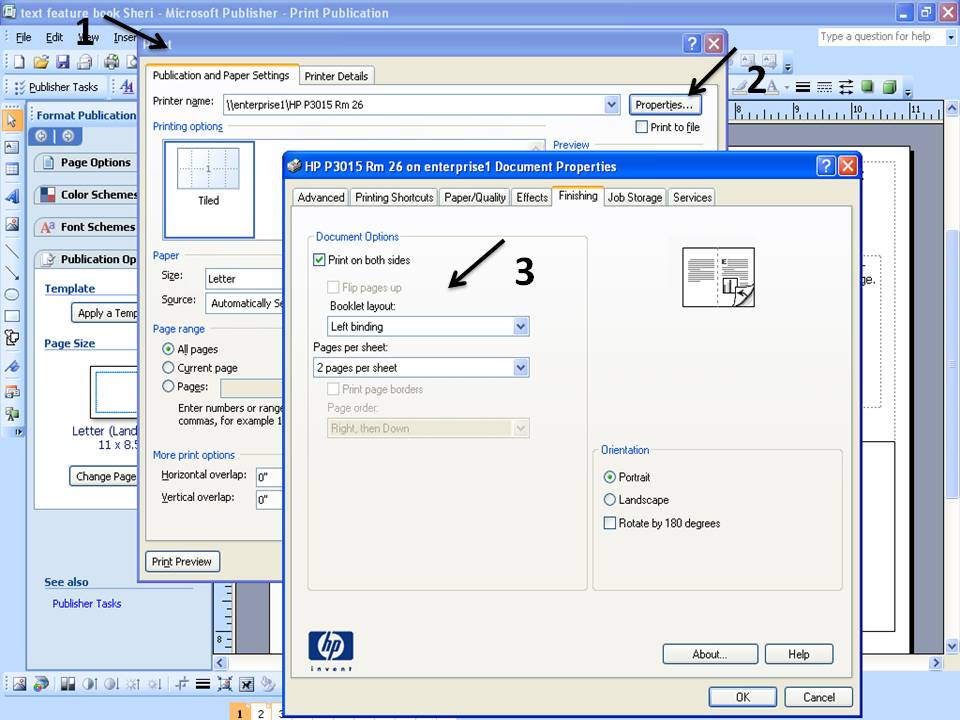Open the paper Size Letter dropdown
960x720 pixels.
click(x=244, y=279)
